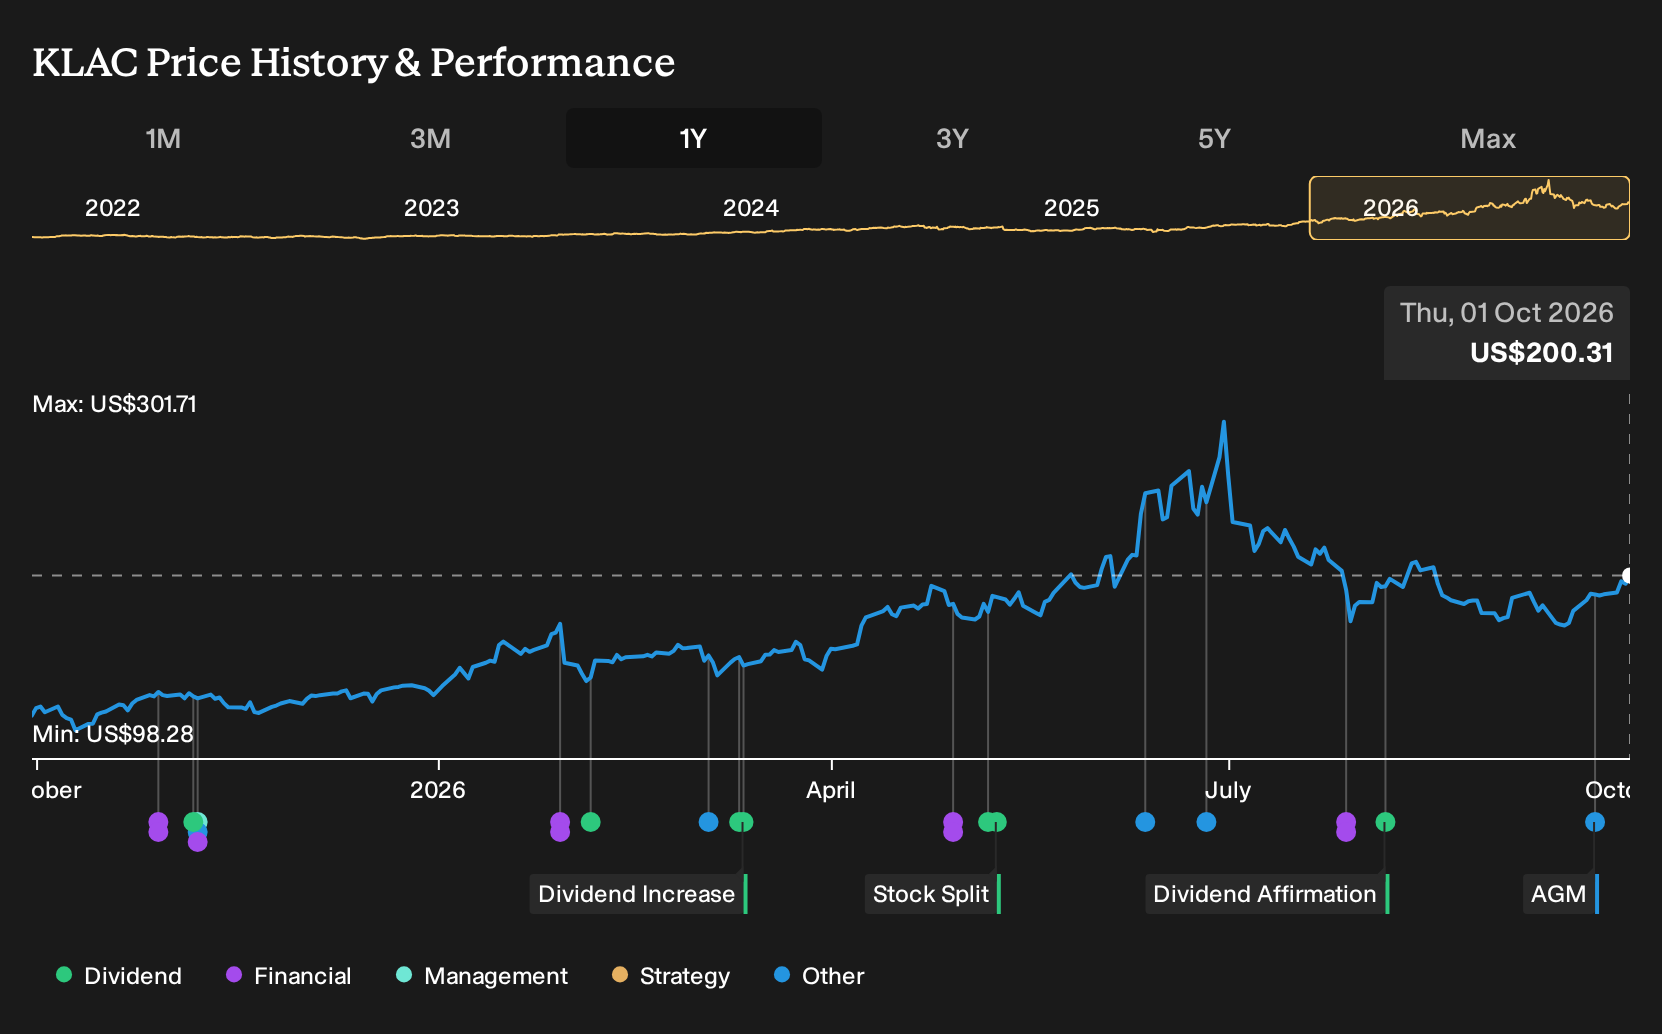The width and height of the screenshot is (1662, 1034).
Task: Click the KLAC Price History & Performance heading
Action: [354, 62]
